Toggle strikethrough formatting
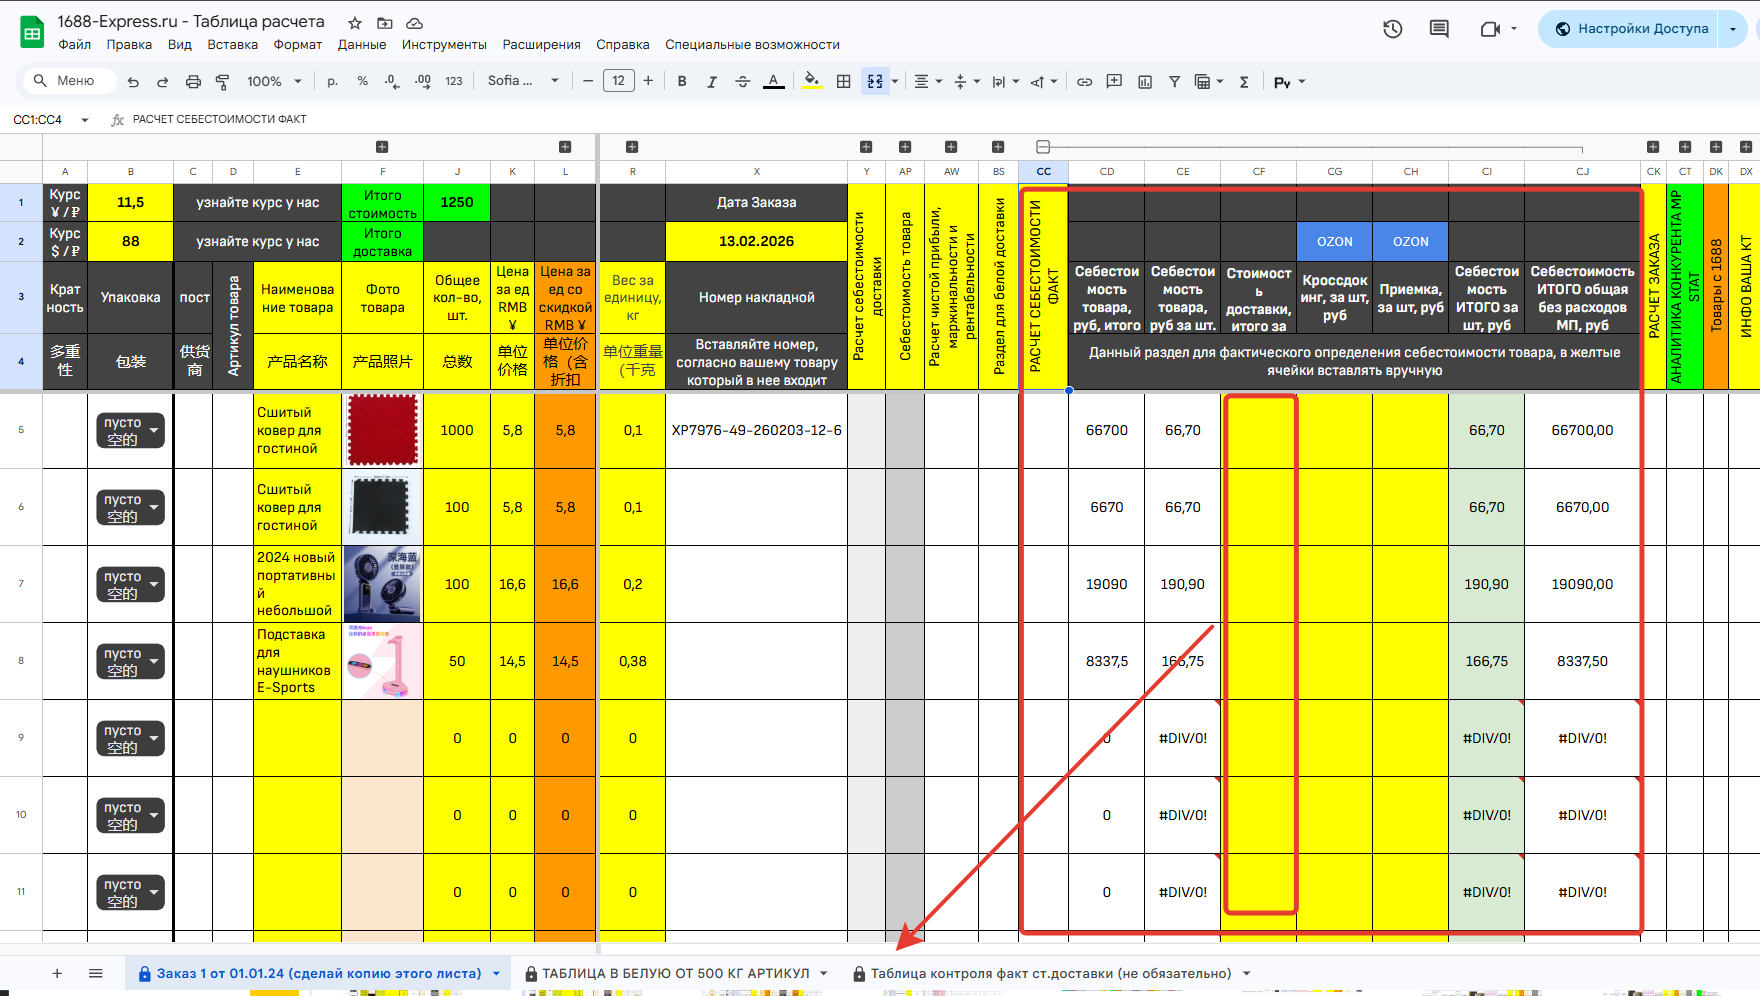 pyautogui.click(x=742, y=82)
